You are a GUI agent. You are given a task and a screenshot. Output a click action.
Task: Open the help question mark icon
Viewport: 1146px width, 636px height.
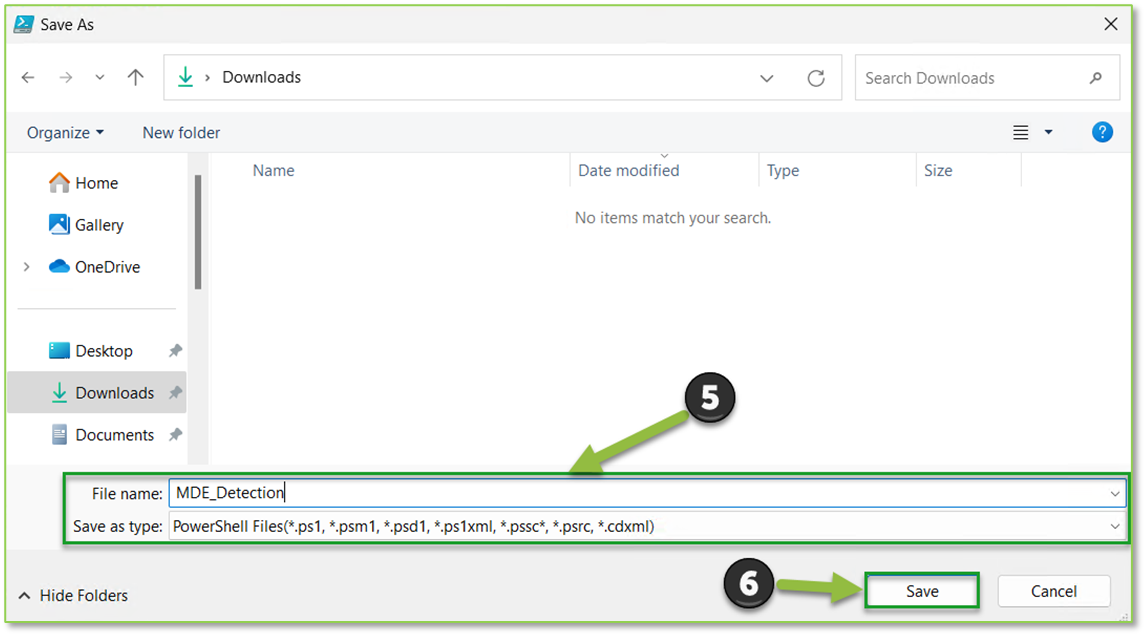(x=1102, y=132)
